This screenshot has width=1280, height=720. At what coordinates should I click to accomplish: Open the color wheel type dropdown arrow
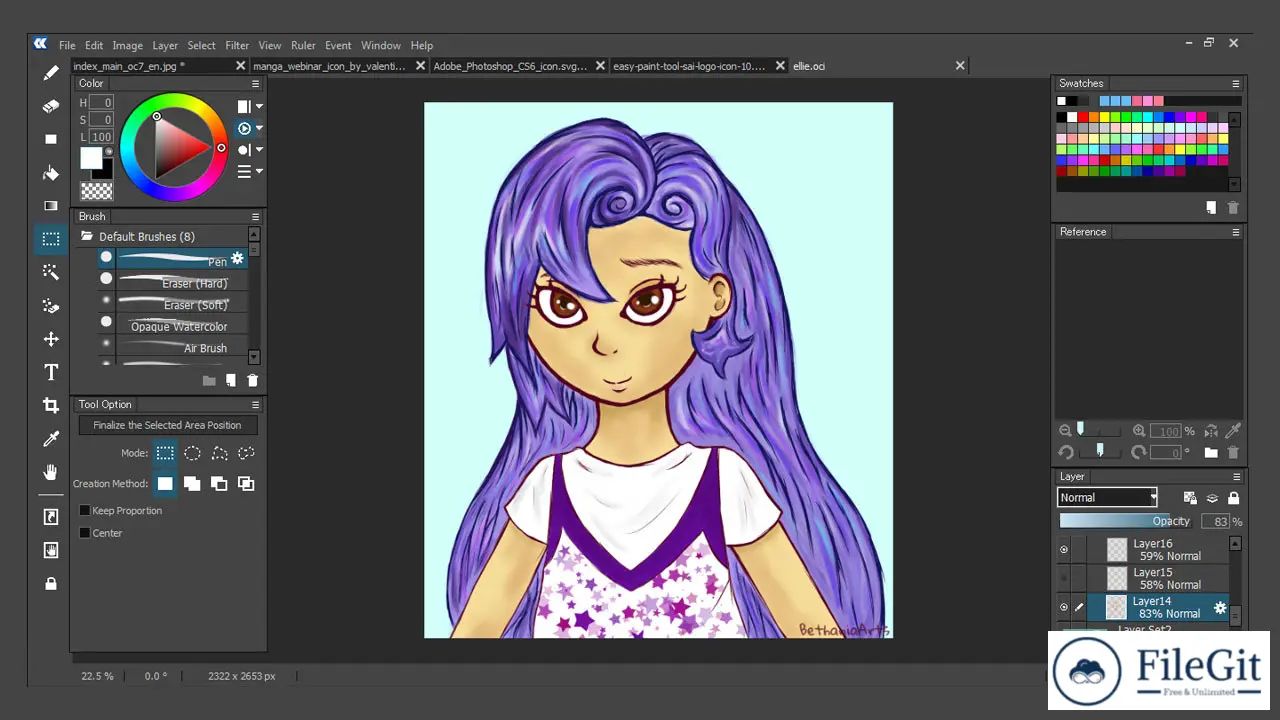pos(259,128)
